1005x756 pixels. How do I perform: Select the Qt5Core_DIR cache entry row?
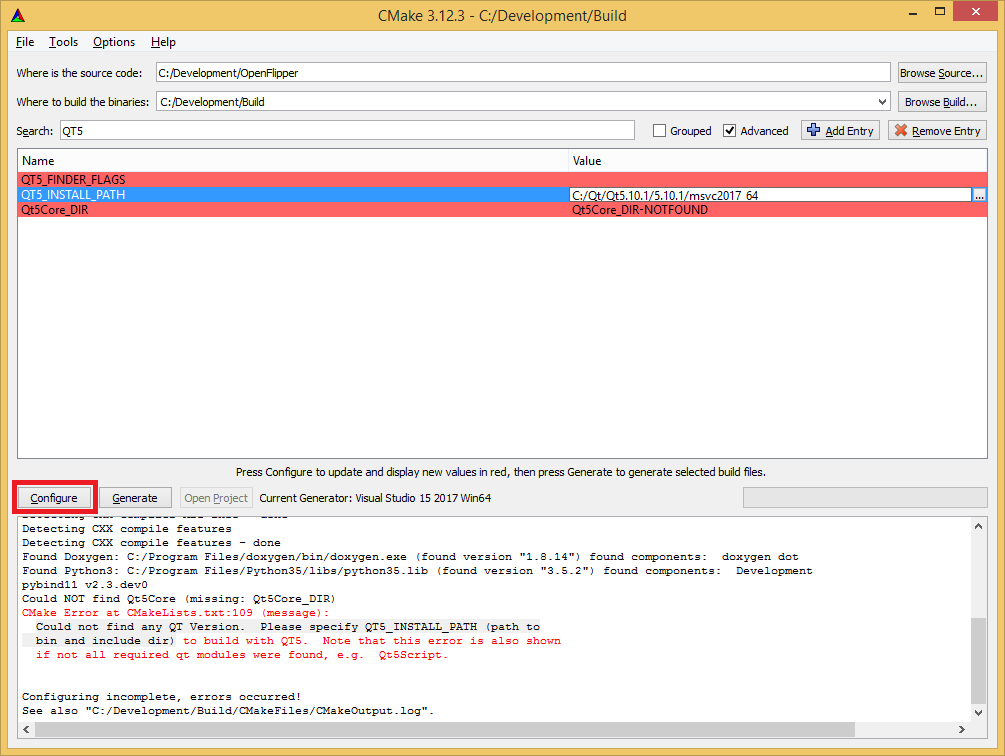(300, 211)
